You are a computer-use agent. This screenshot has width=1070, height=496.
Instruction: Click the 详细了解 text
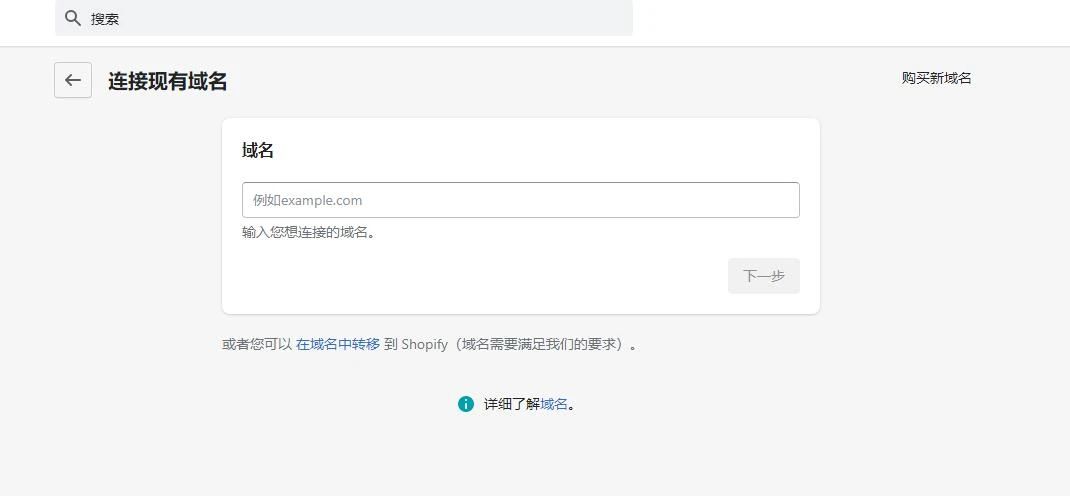click(511, 404)
